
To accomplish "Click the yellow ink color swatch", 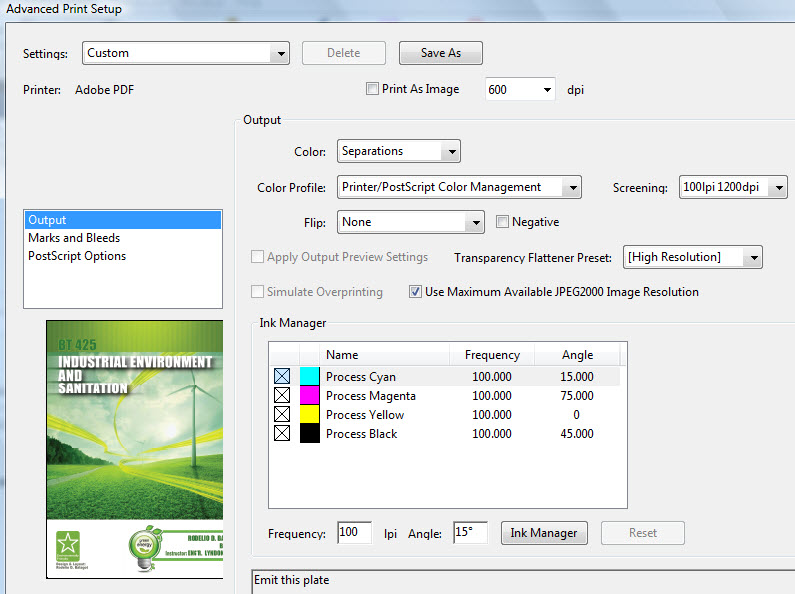I will click(310, 414).
